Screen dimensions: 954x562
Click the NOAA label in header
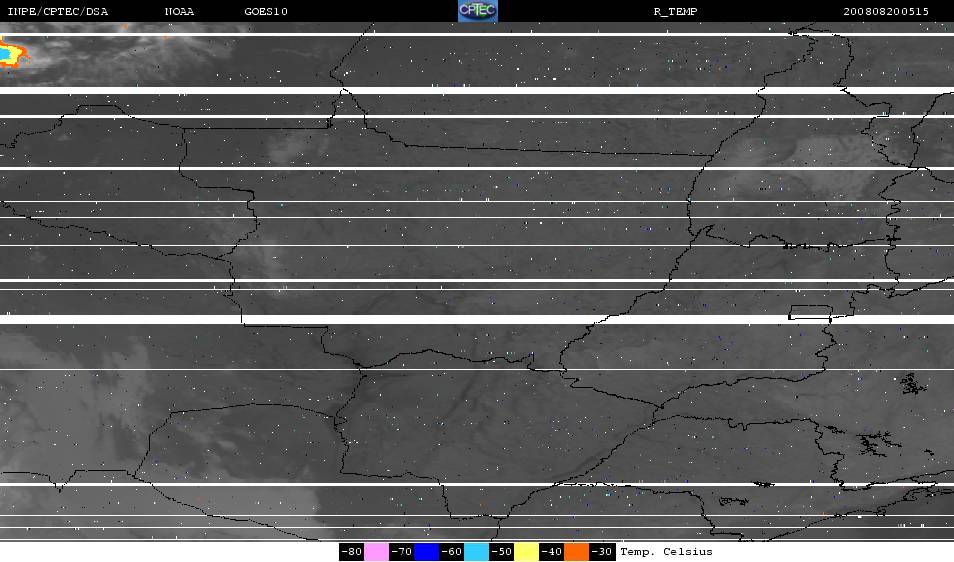point(180,12)
